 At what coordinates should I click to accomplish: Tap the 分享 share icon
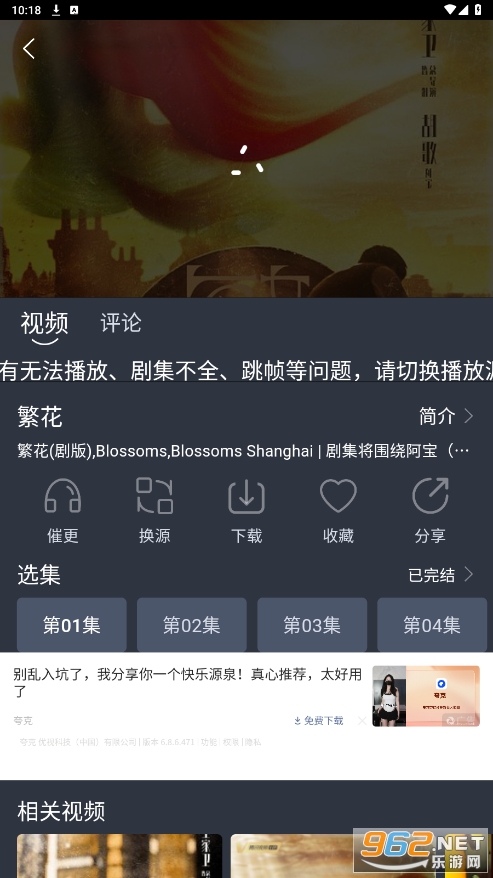coord(430,496)
